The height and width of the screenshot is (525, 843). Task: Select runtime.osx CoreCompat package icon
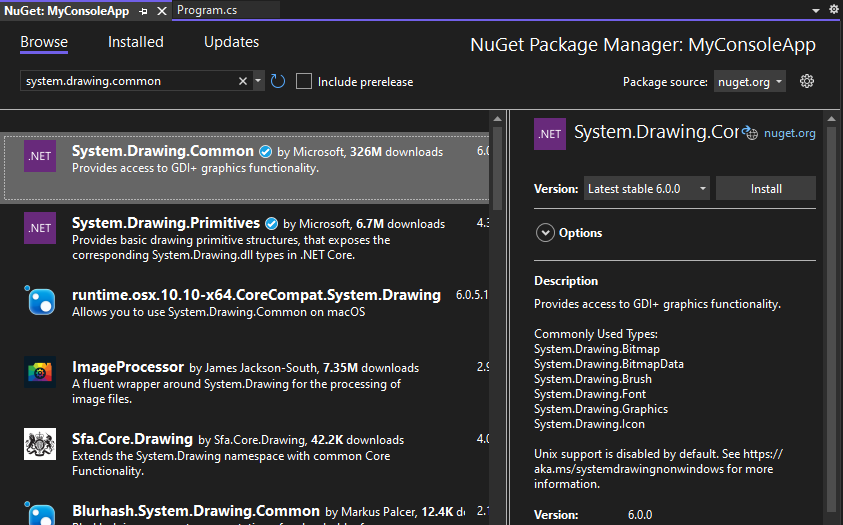click(40, 300)
